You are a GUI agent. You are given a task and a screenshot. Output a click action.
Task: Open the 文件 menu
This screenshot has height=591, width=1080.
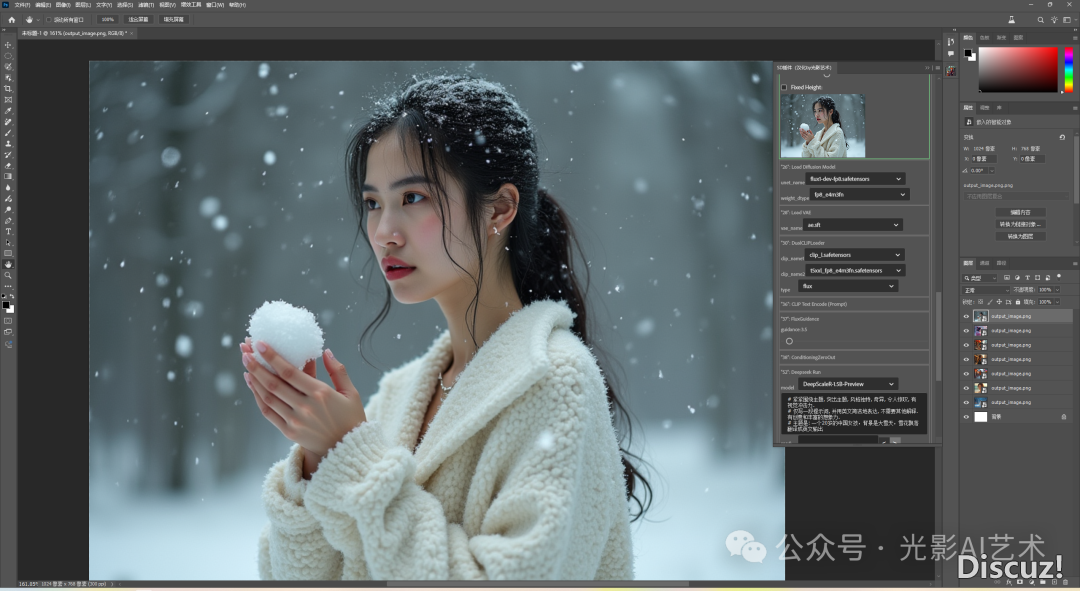pyautogui.click(x=22, y=5)
